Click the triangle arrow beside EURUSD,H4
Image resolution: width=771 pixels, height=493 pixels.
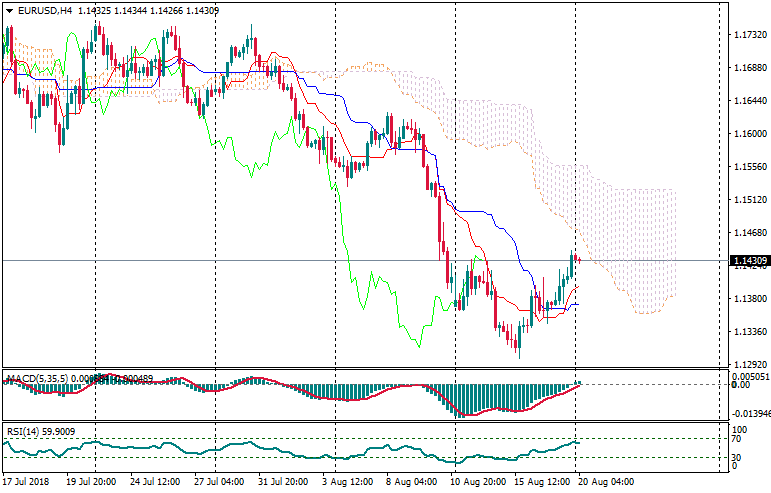(x=9, y=10)
